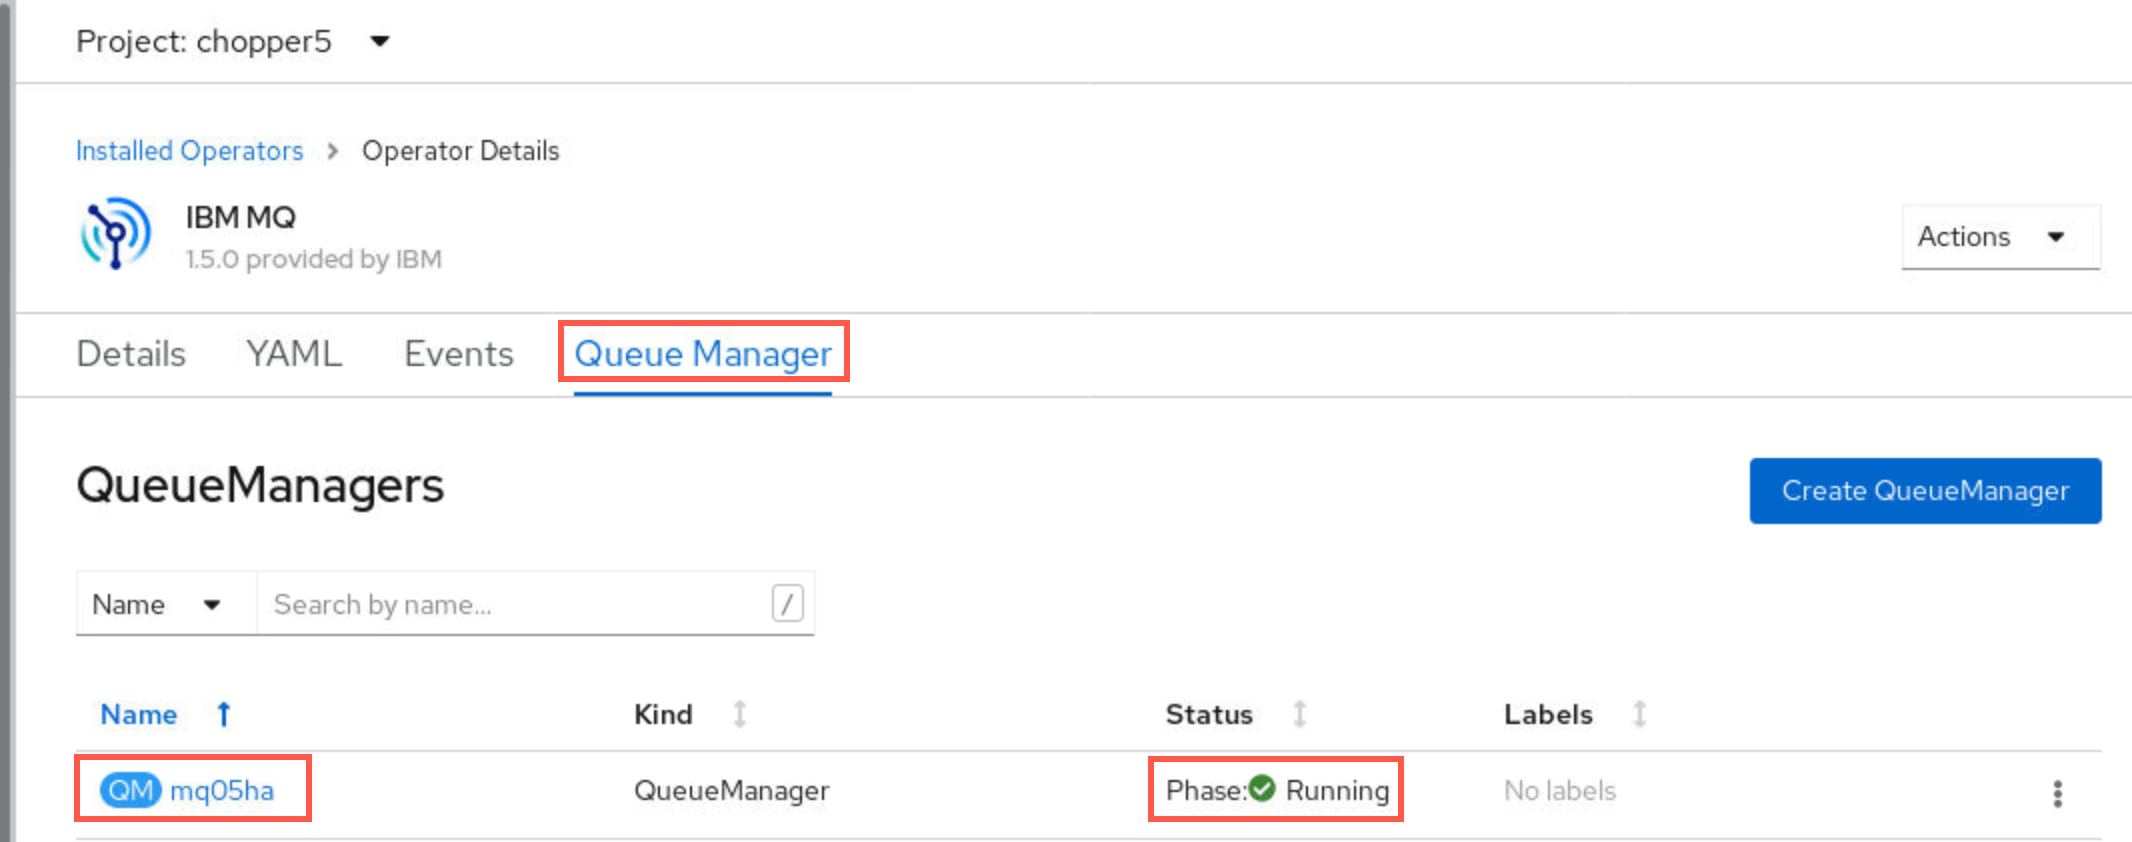Switch to the Events tab
2132x842 pixels.
click(x=458, y=354)
